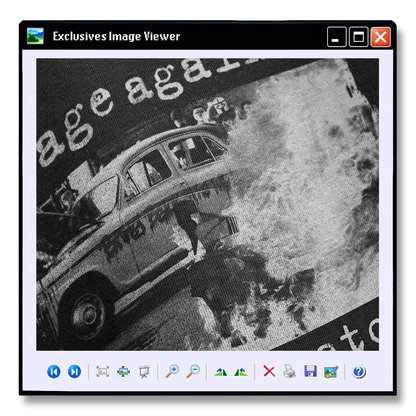Screen dimensions: 416x416
Task: Select the best fit icon
Action: [123, 371]
